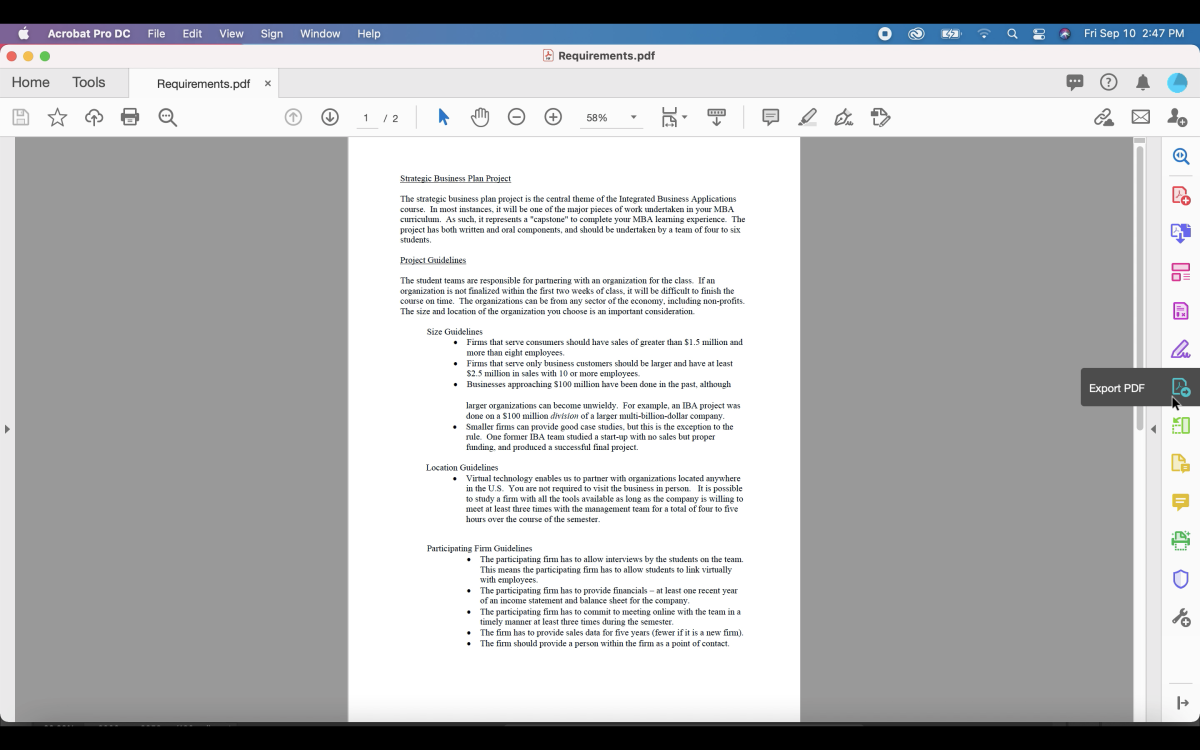Click the Zoom In plus icon
1200x750 pixels.
553,118
